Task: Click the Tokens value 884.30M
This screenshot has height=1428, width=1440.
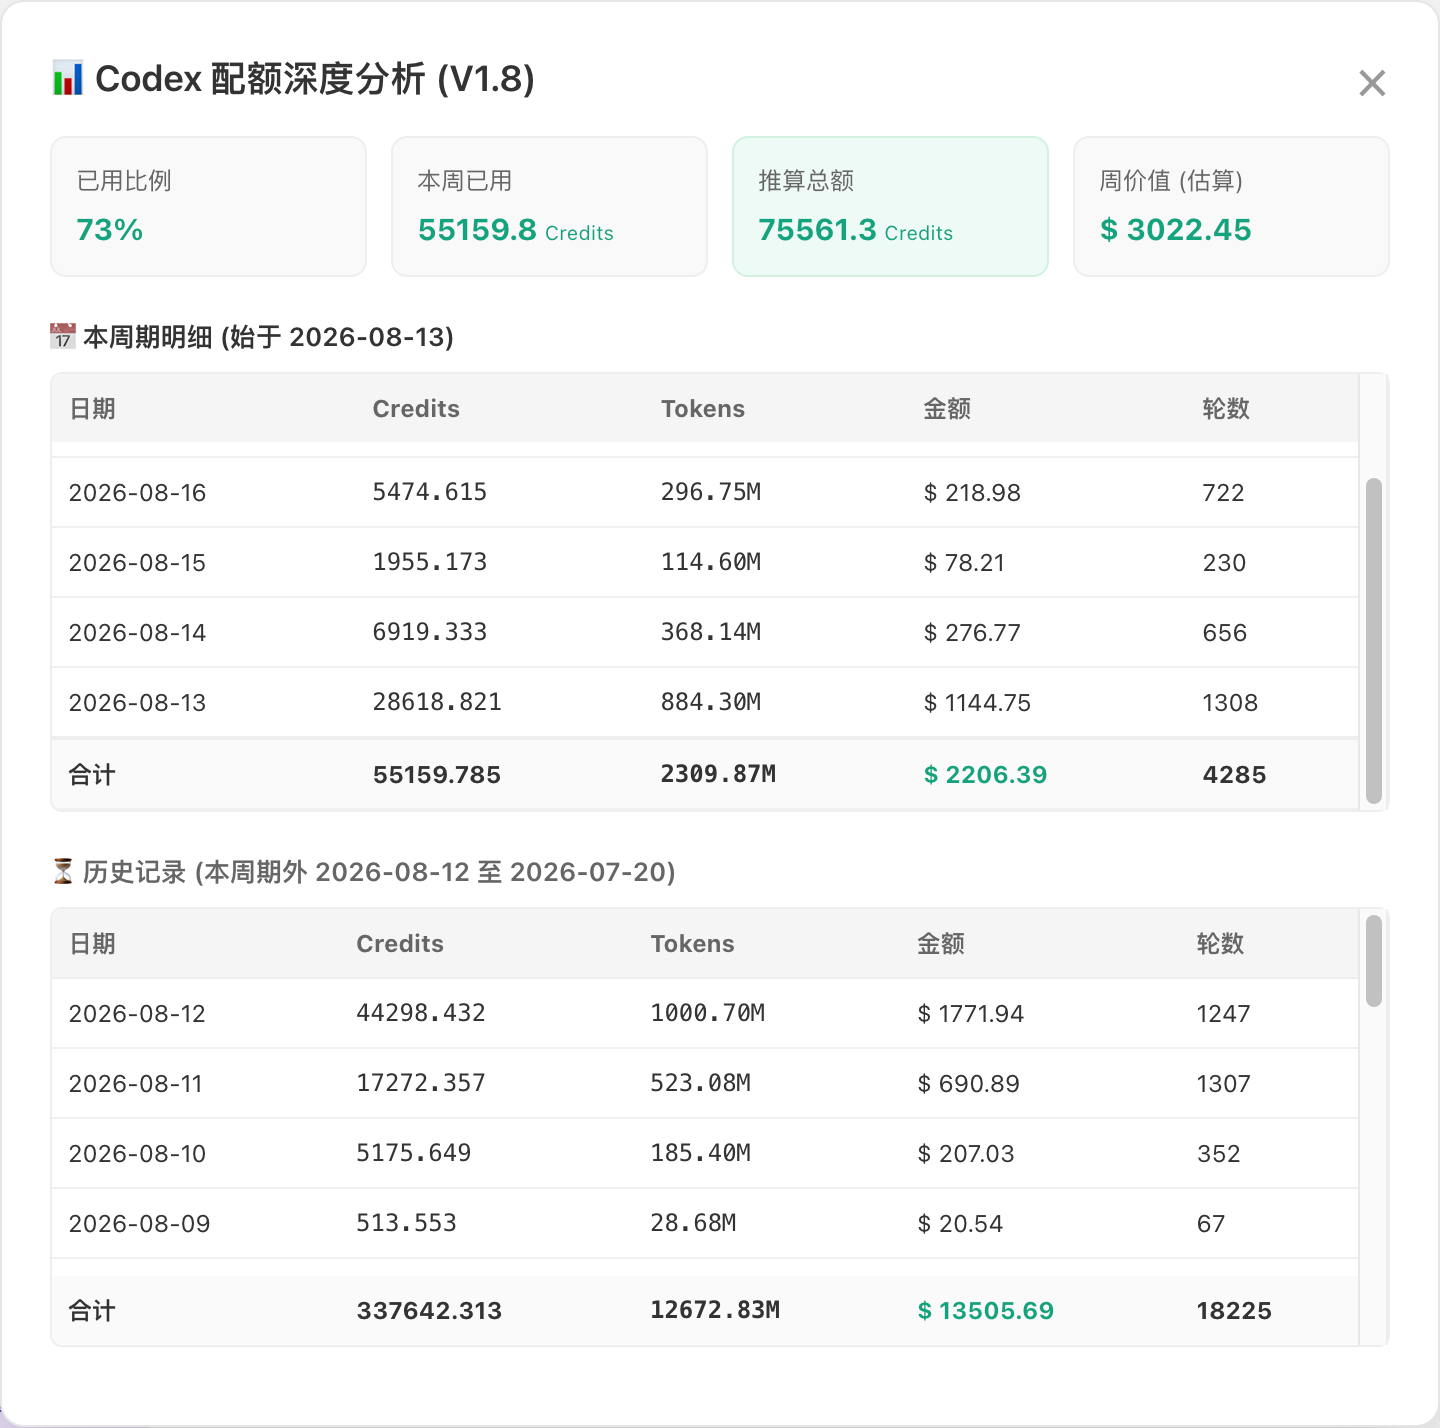Action: point(711,702)
